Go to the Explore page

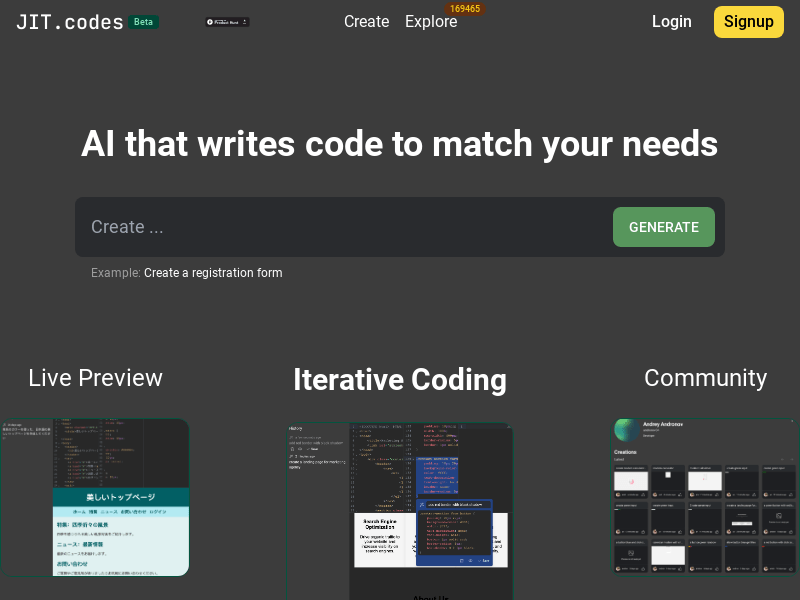[431, 22]
